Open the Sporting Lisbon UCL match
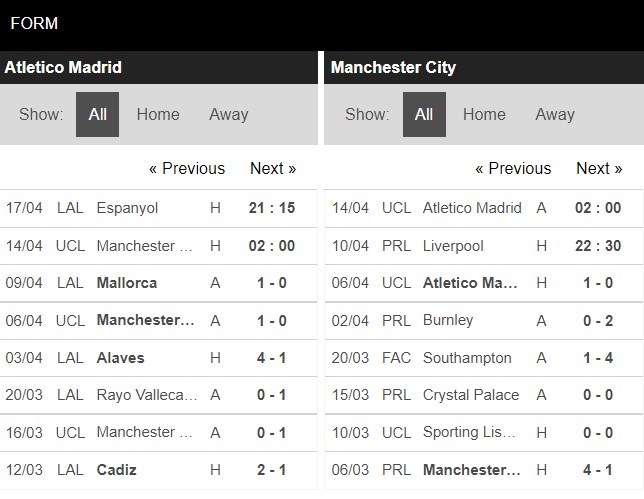 pos(484,432)
